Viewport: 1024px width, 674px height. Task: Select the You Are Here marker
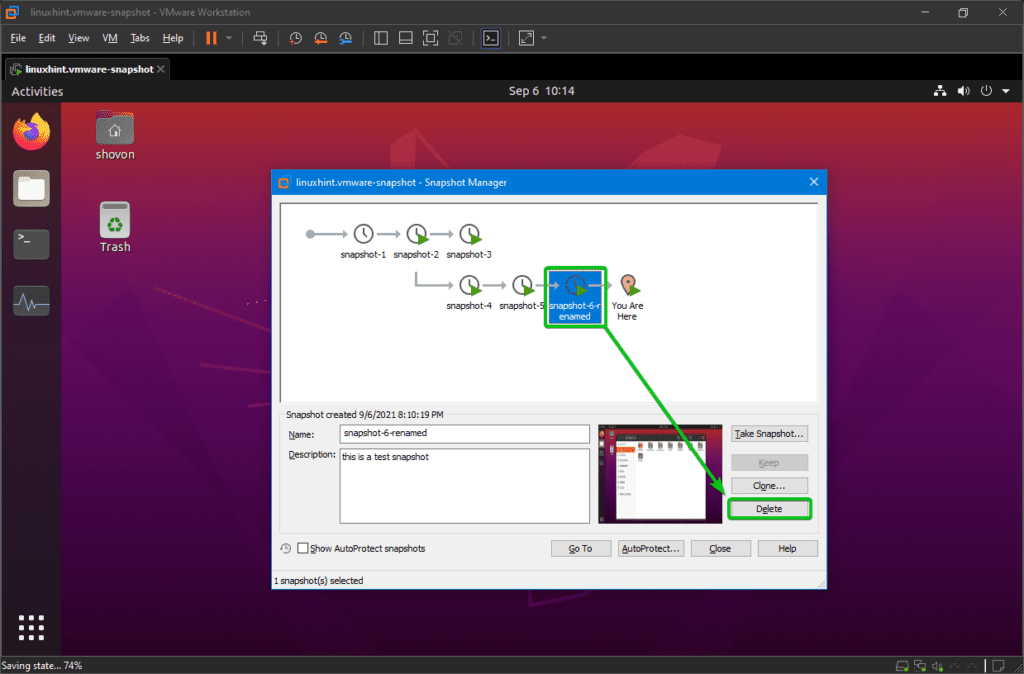tap(627, 297)
